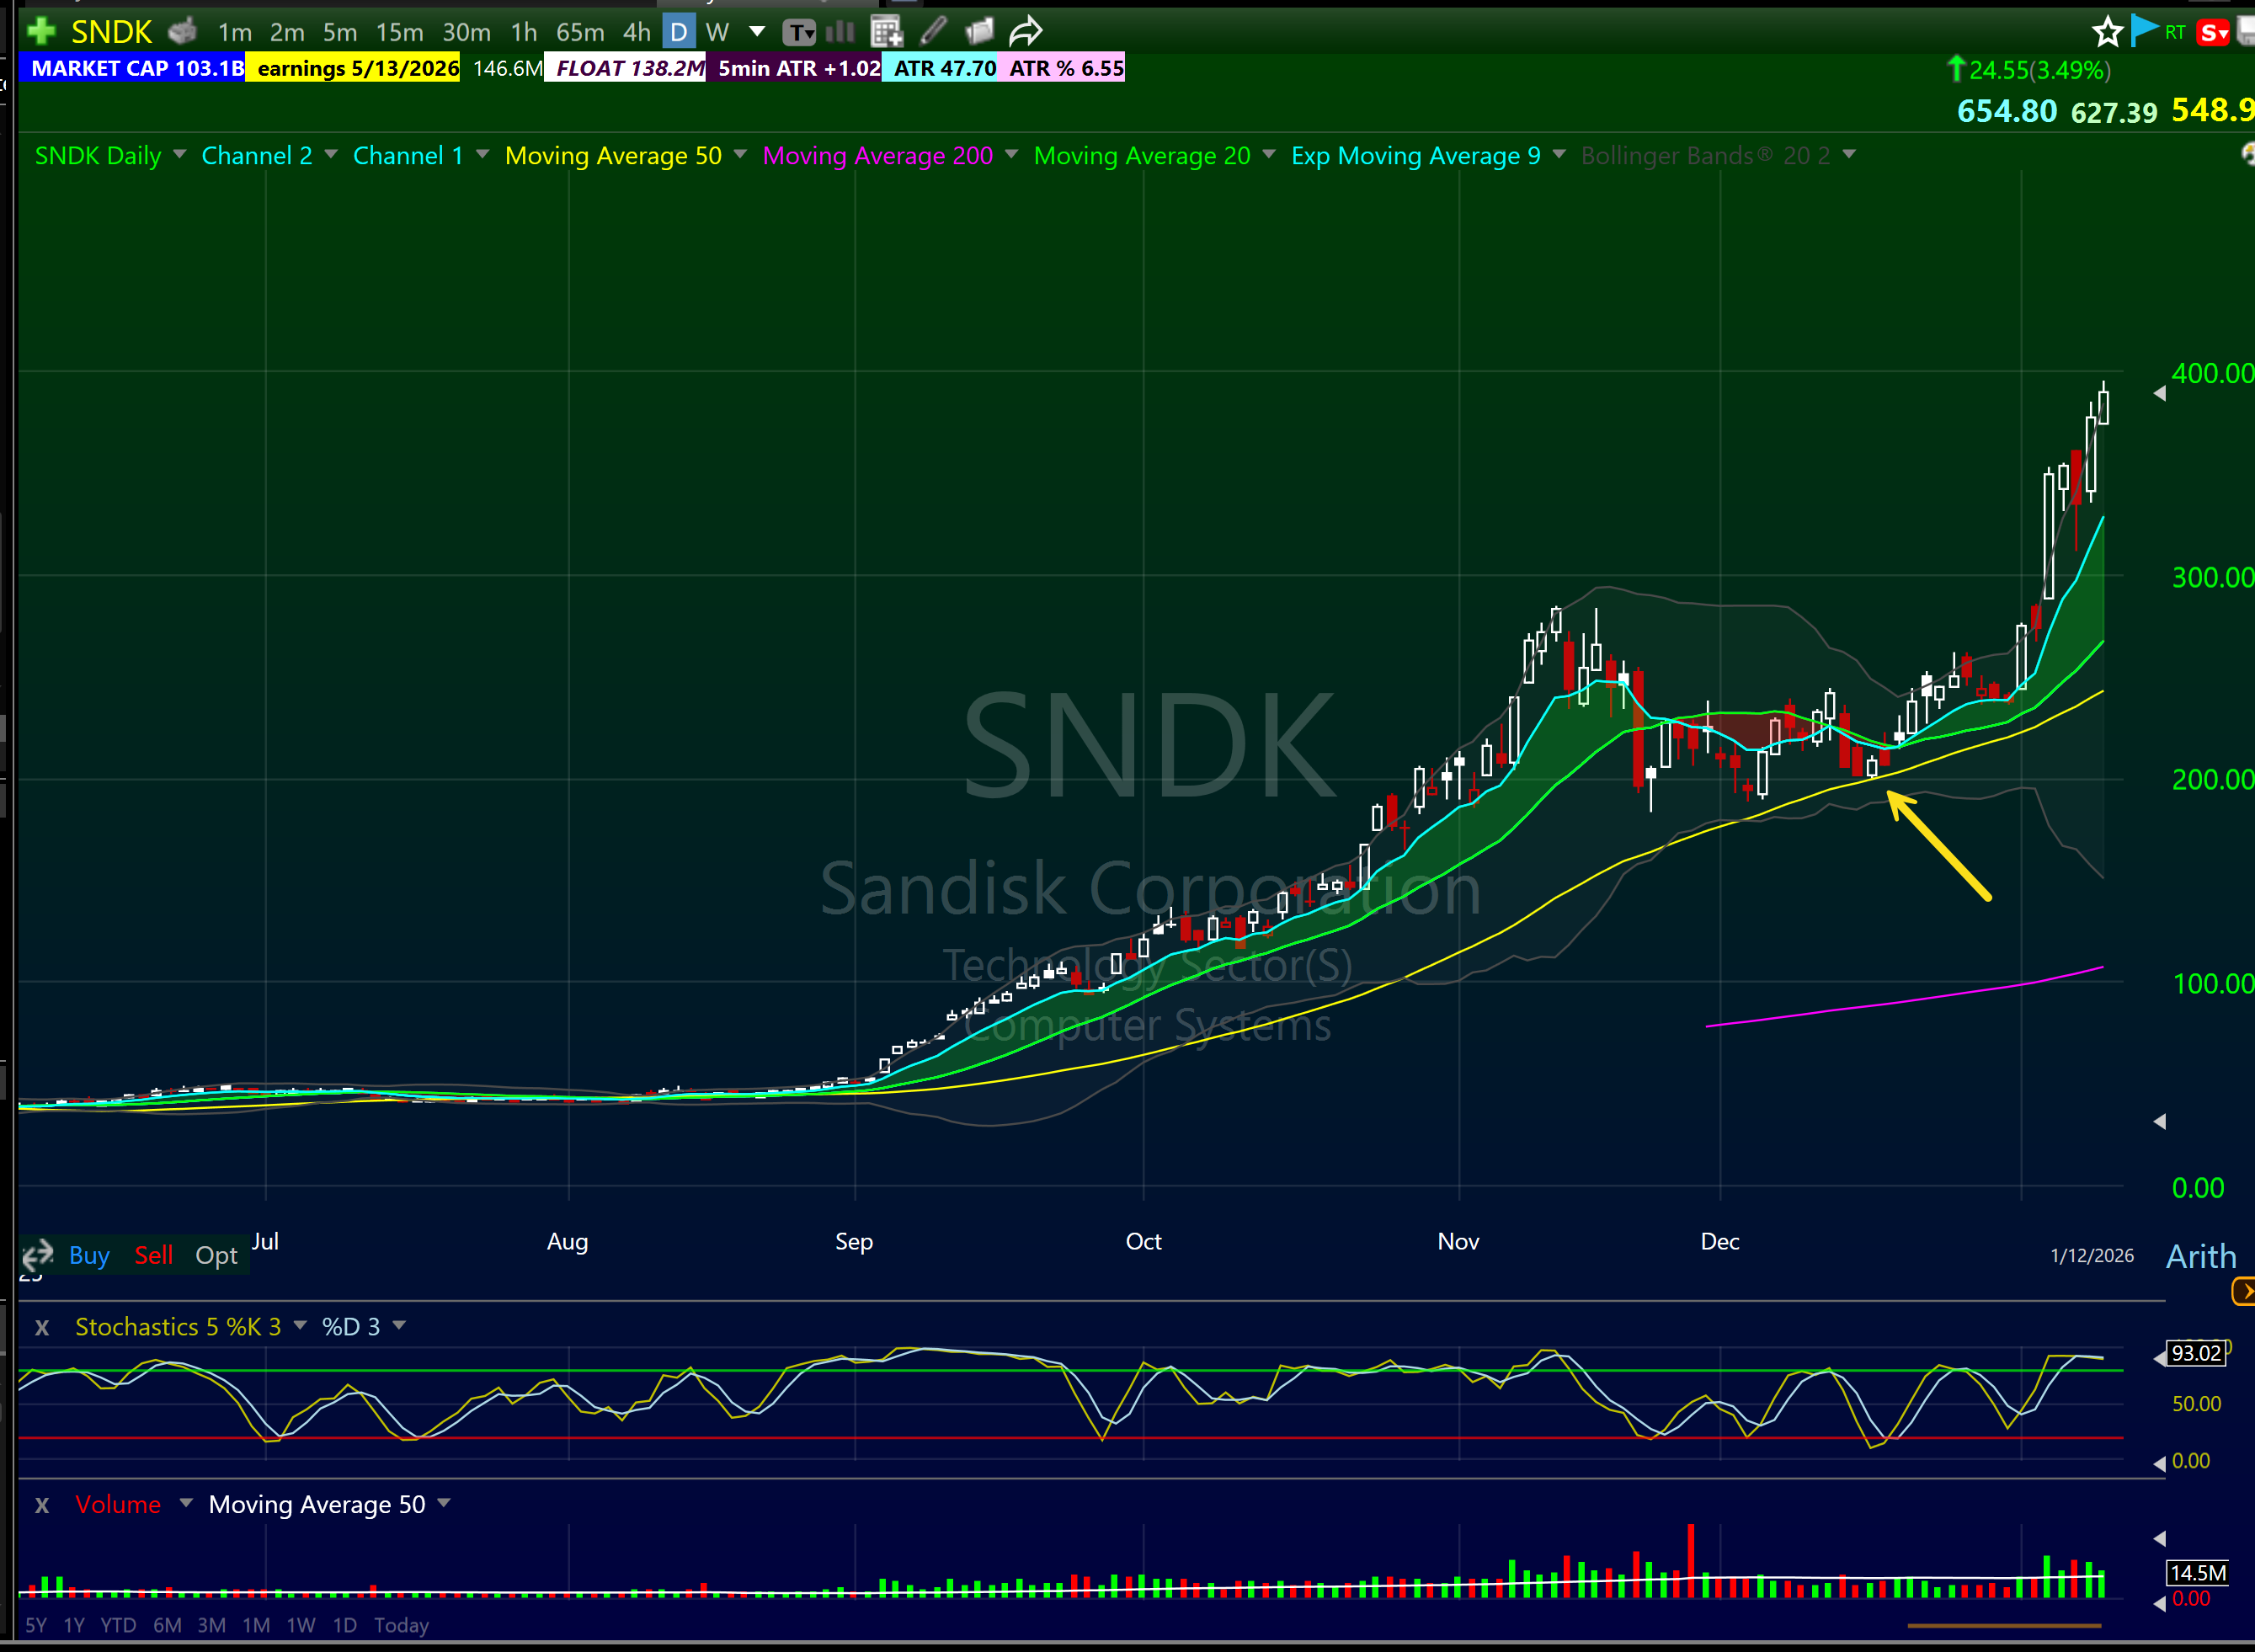
Task: Click the favorite star icon
Action: [2107, 32]
